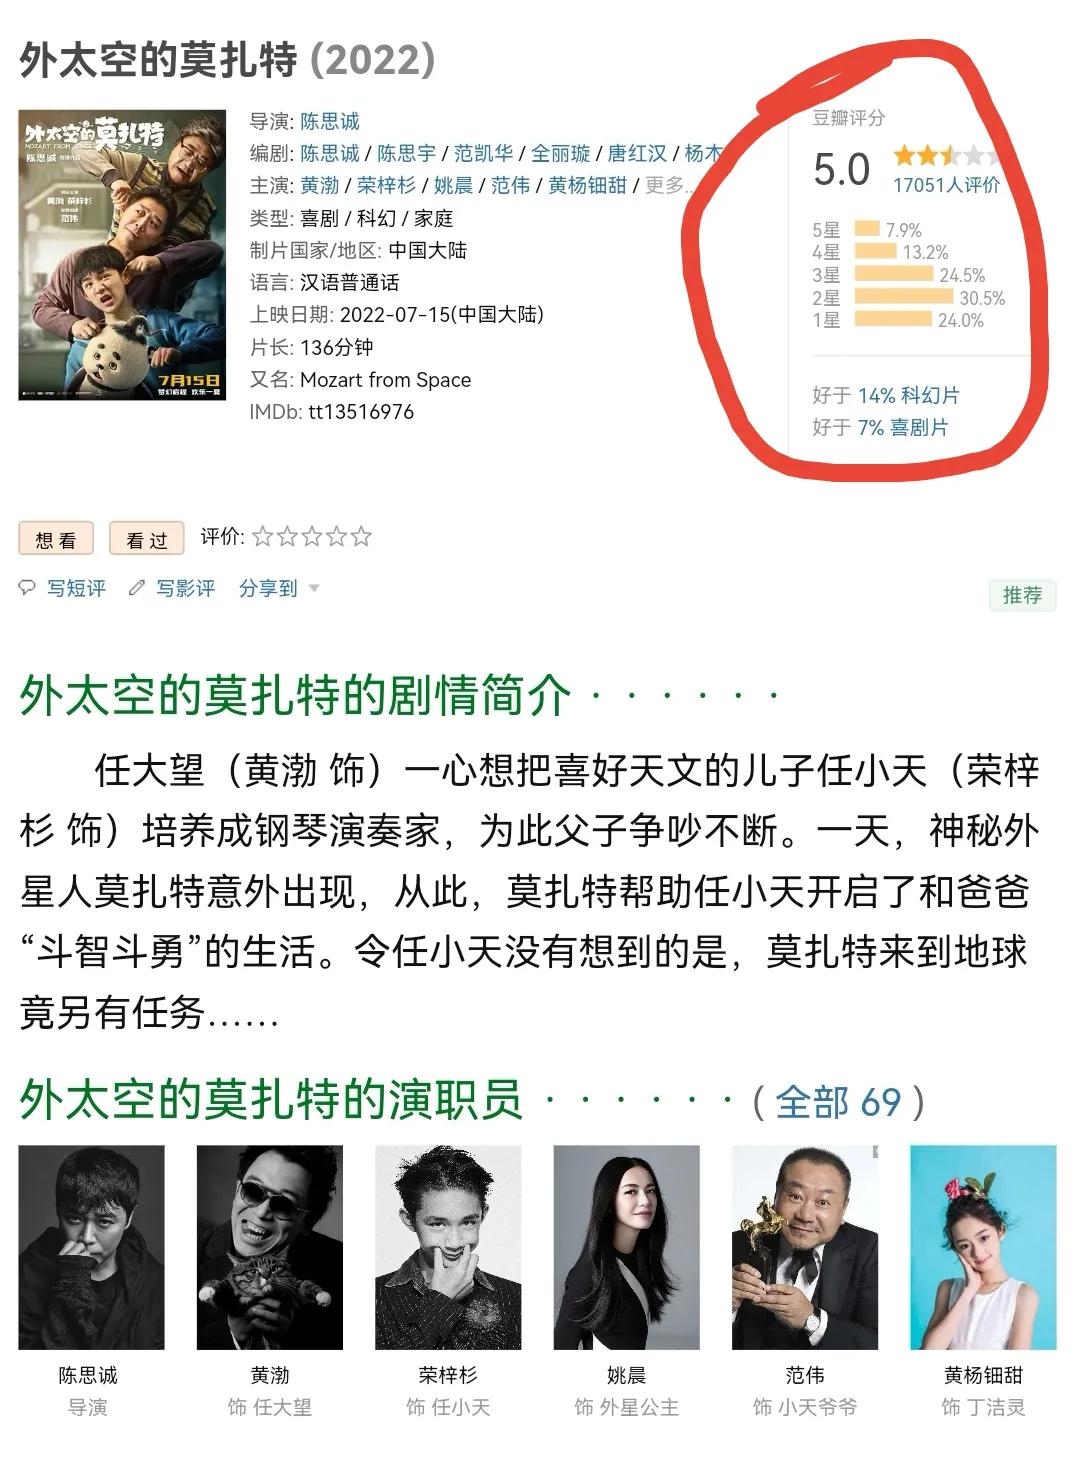Click the 2星 rating distribution bar
The width and height of the screenshot is (1080, 1466).
(x=904, y=297)
